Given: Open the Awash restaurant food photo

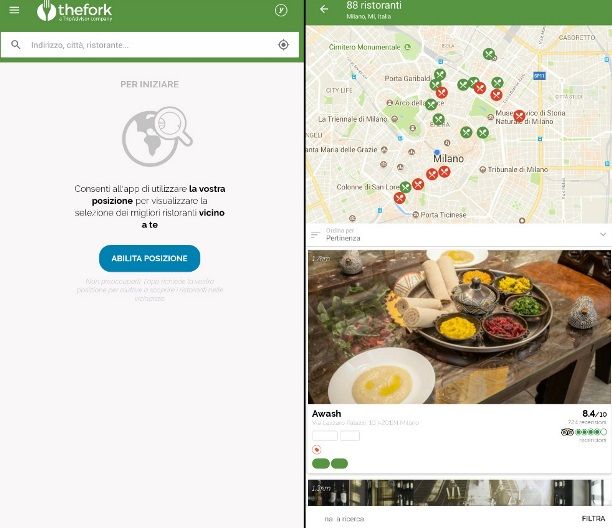Looking at the screenshot, I should click(459, 327).
